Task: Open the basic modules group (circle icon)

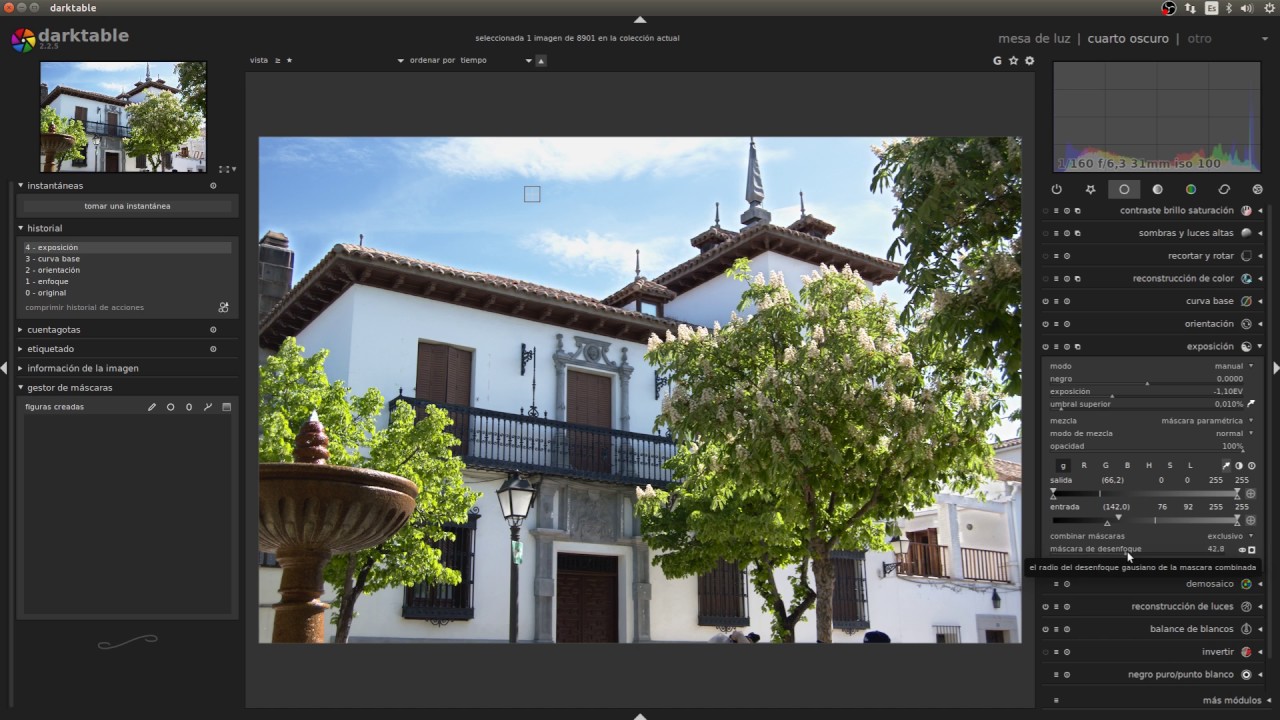Action: 1124,189
